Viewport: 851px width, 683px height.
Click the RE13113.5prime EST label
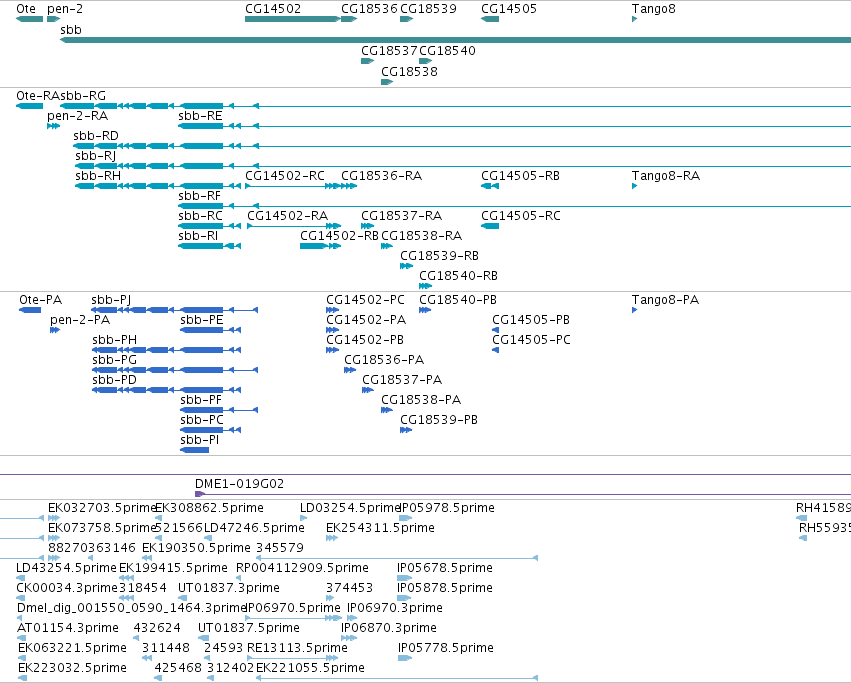tap(297, 648)
